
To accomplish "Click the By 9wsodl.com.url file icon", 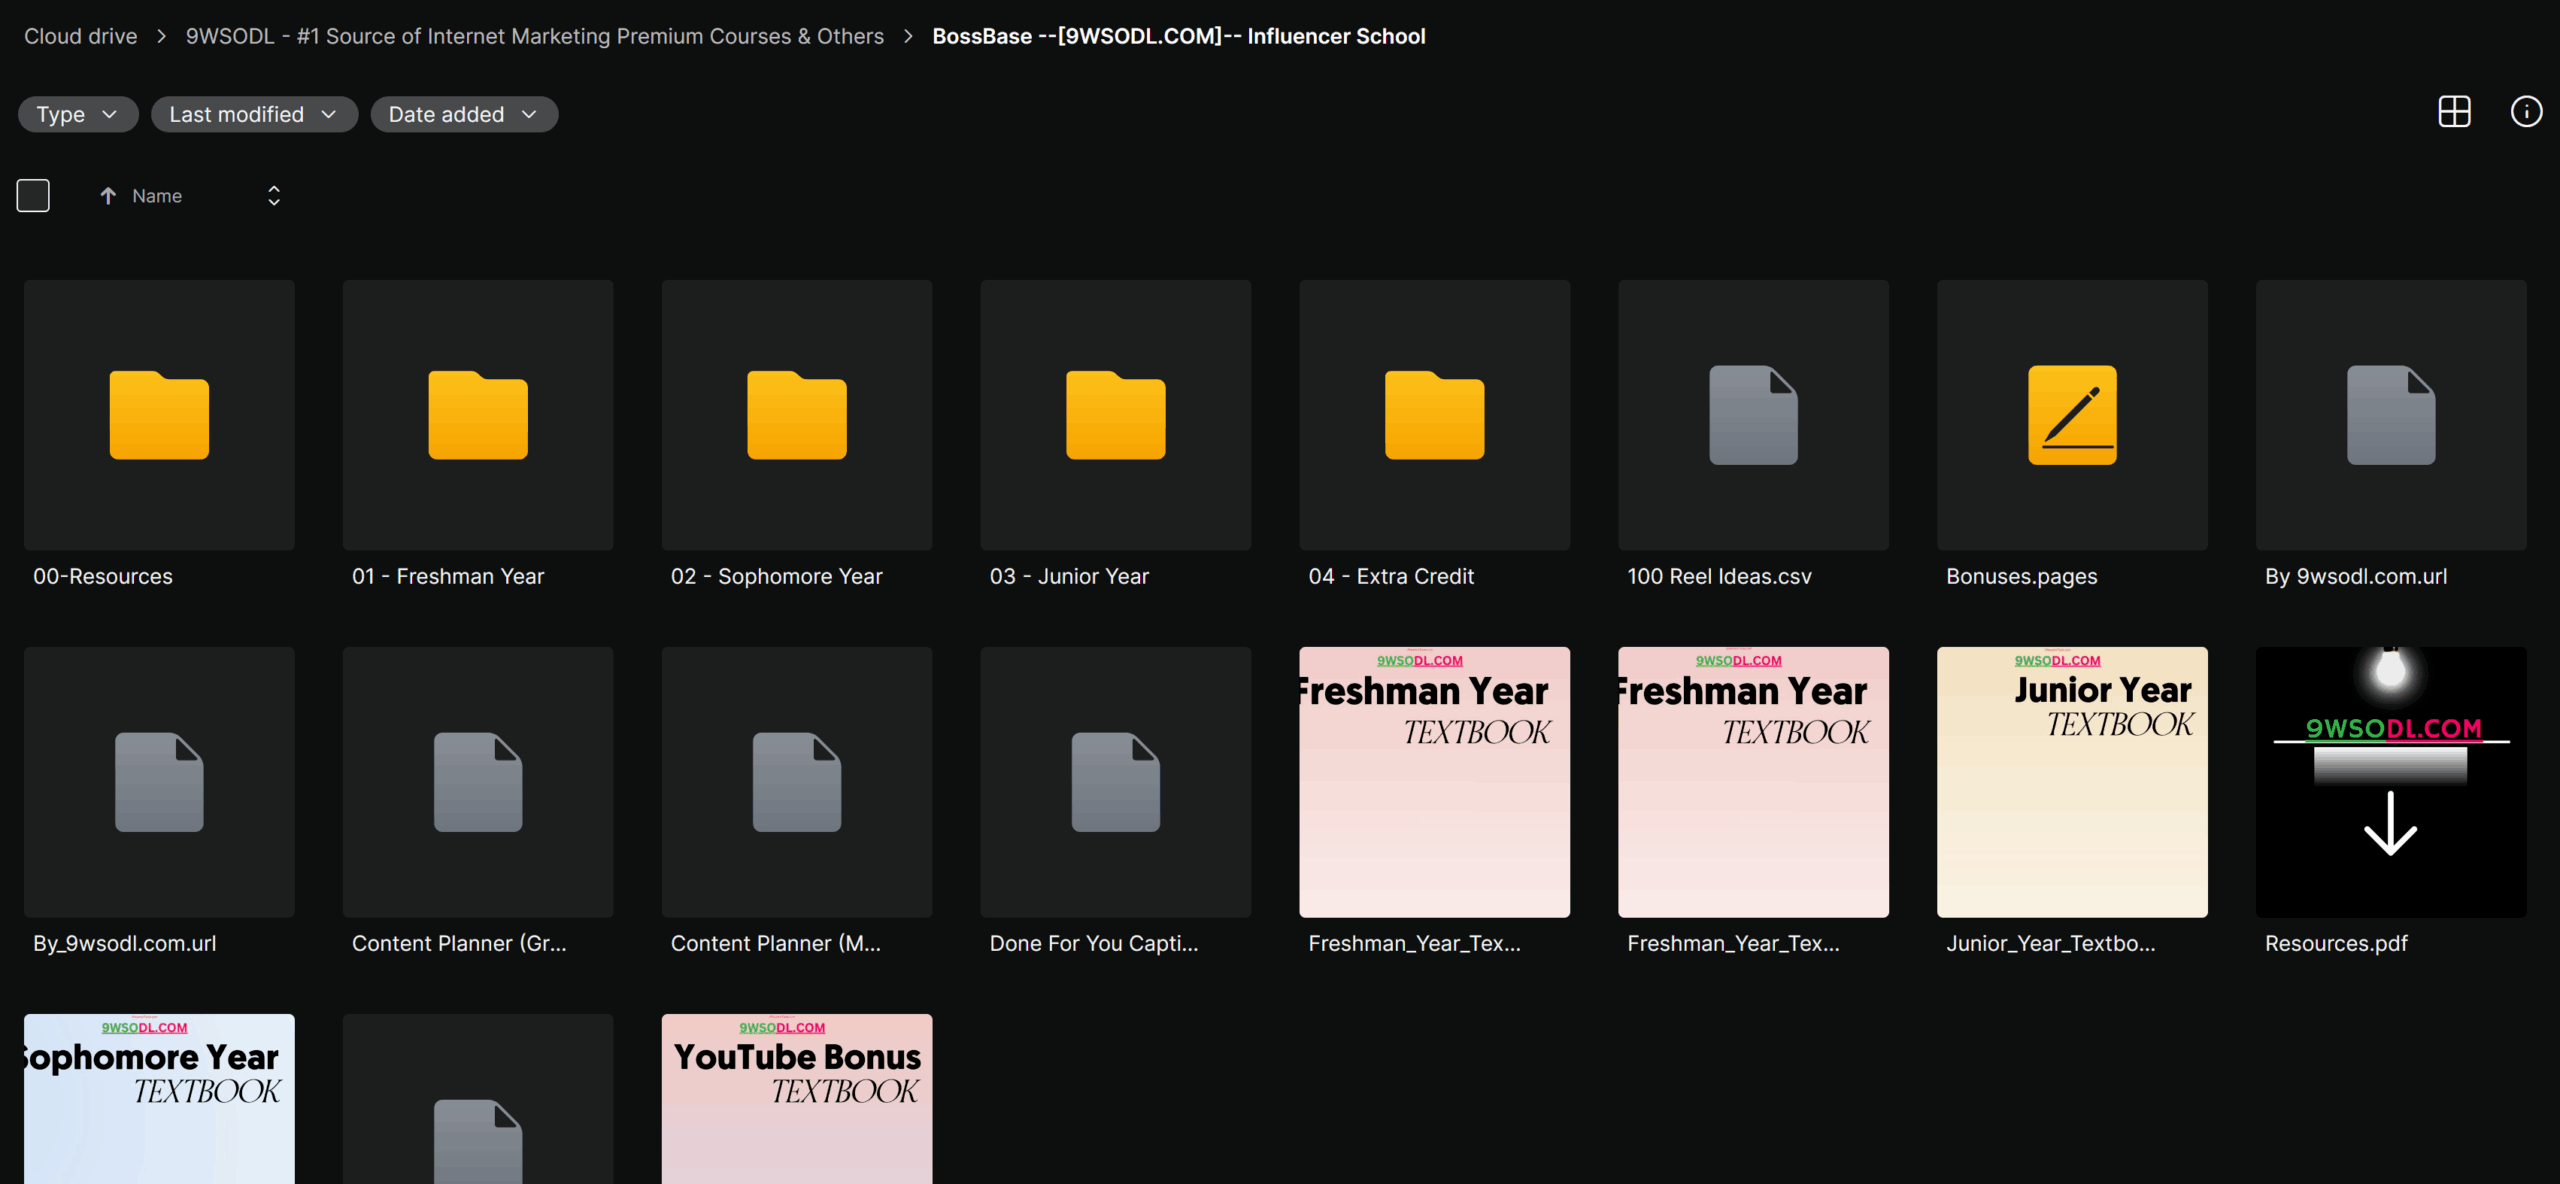I will [2390, 415].
